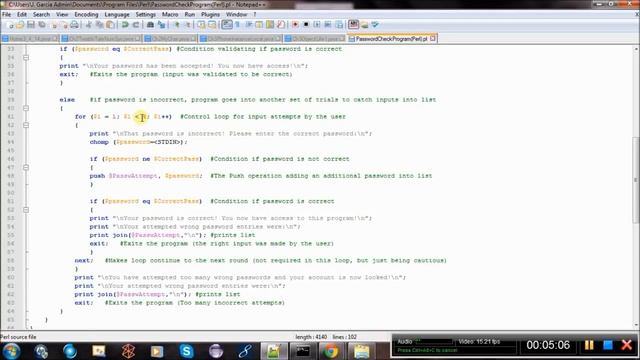Toggle the indent guide toolbar button

[x=249, y=25]
